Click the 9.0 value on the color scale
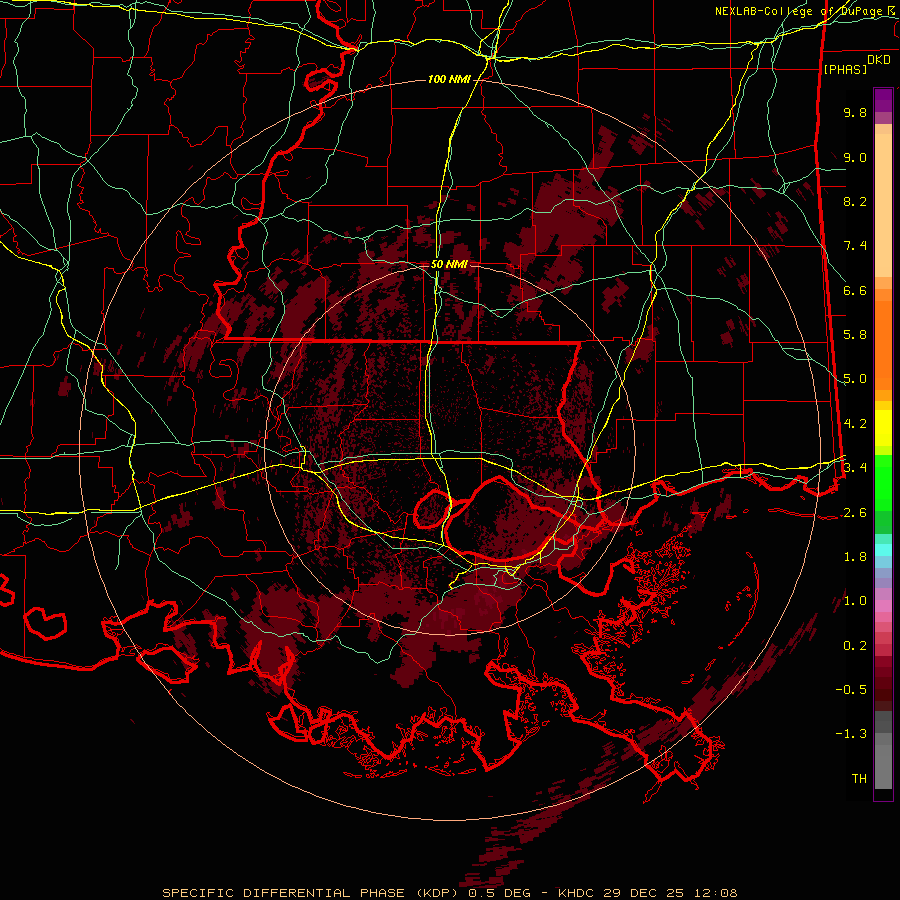 pyautogui.click(x=855, y=157)
